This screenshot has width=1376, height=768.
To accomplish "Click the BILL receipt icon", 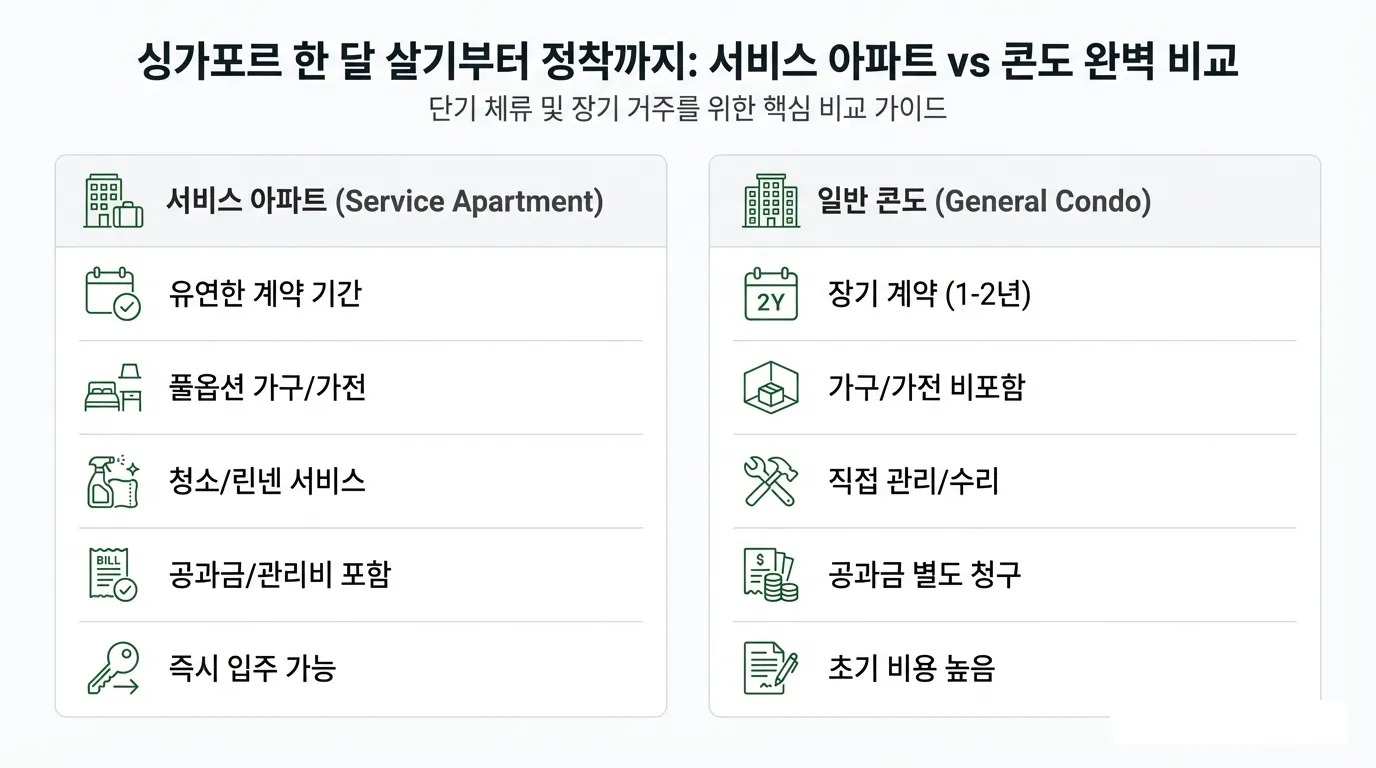I will click(x=112, y=574).
